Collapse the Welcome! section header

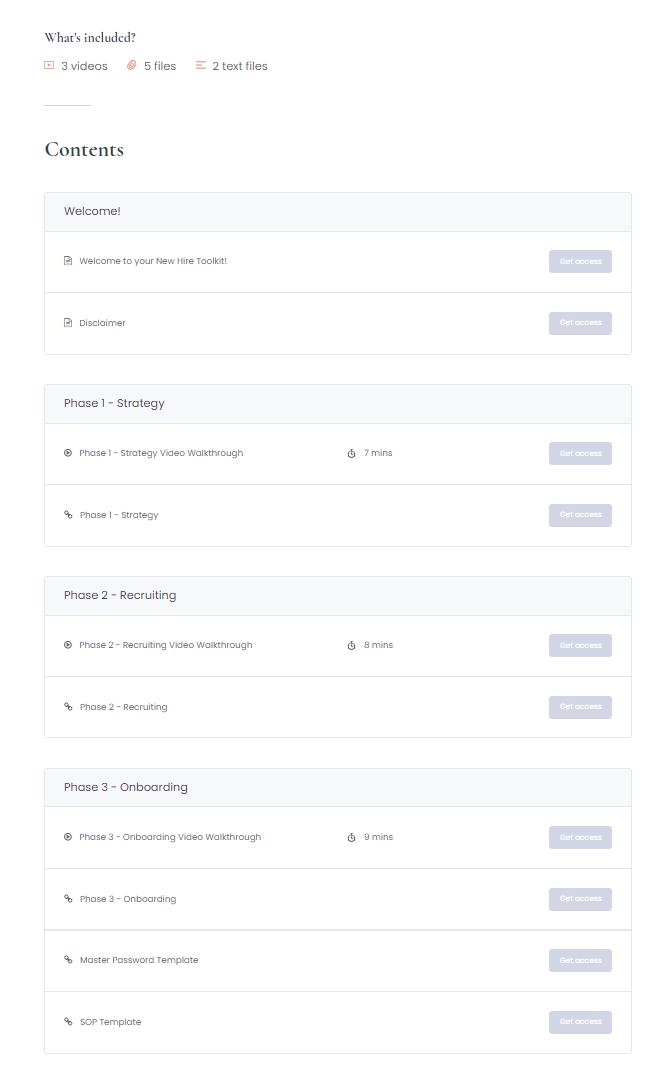(337, 212)
